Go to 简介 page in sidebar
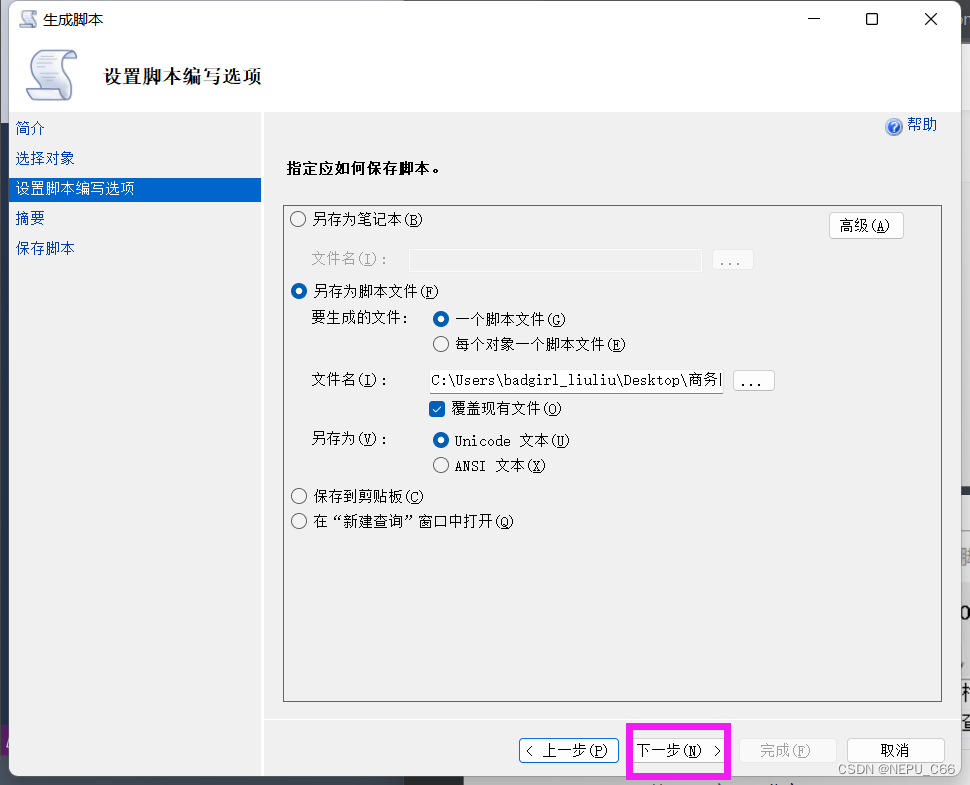The height and width of the screenshot is (785, 970). 30,129
